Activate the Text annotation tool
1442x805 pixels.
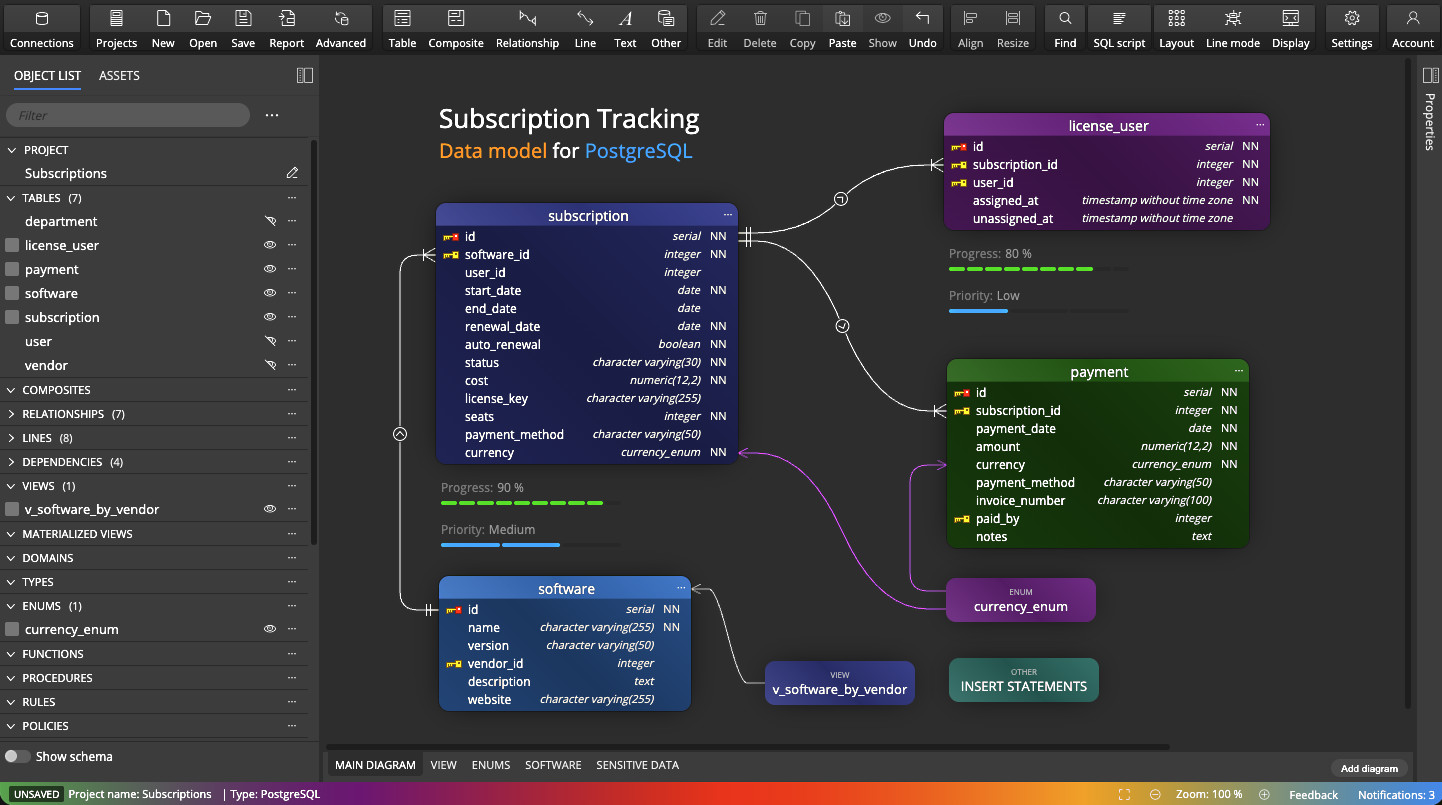[x=625, y=27]
